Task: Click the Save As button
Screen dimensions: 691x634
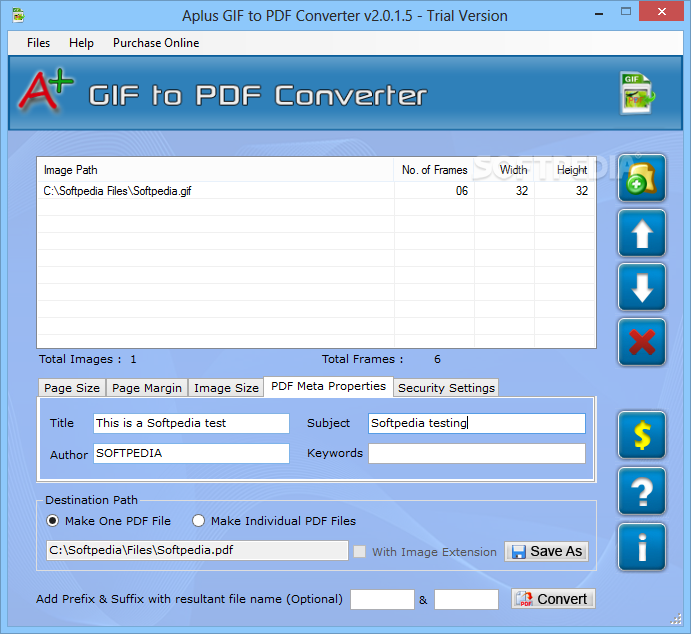Action: (x=546, y=551)
